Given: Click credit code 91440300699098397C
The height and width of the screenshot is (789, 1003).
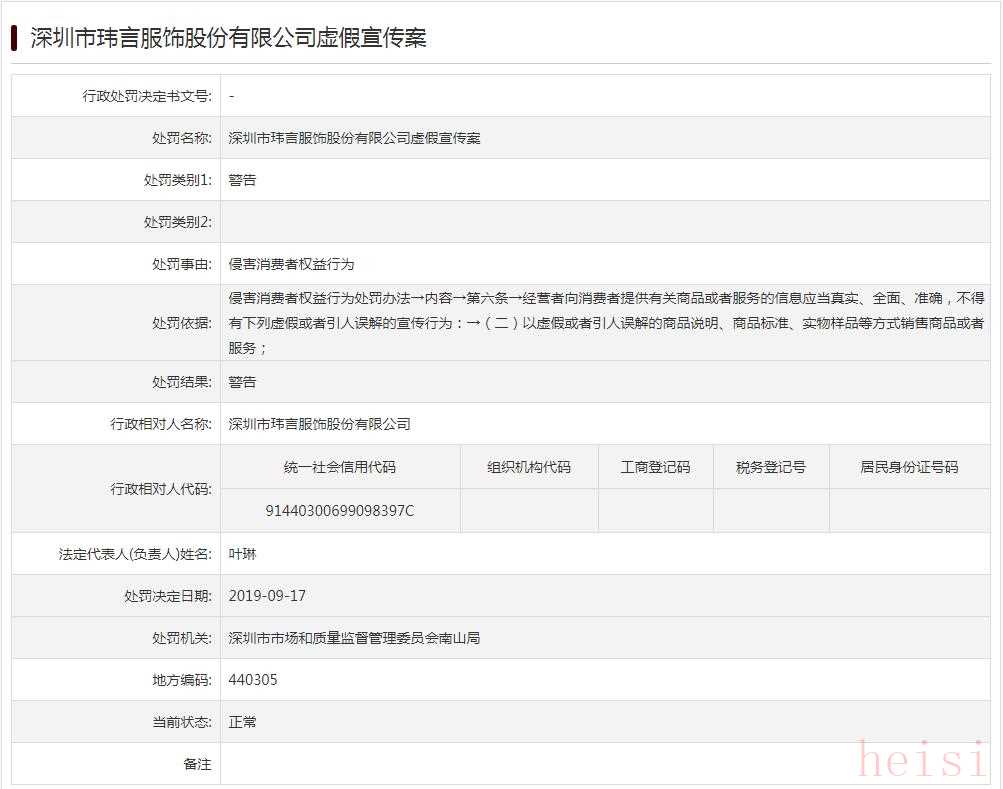Looking at the screenshot, I should (340, 511).
